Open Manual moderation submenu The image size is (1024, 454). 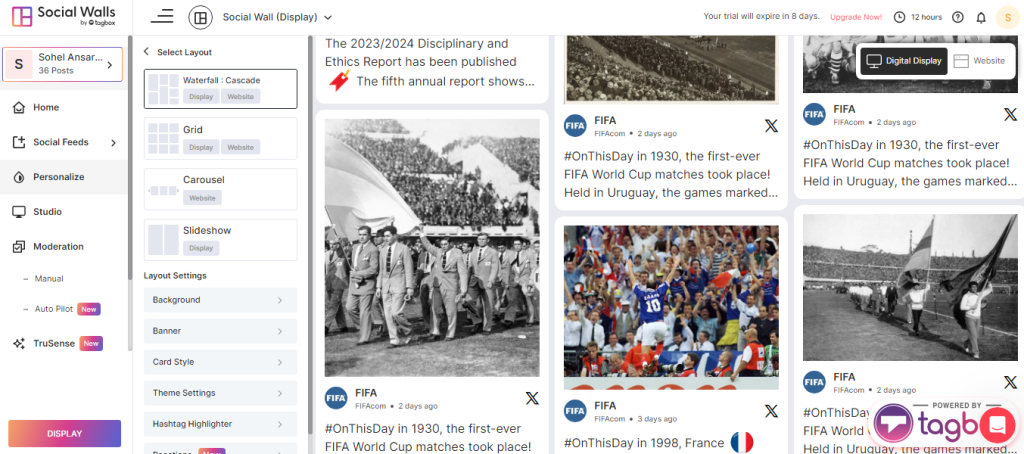click(x=49, y=278)
